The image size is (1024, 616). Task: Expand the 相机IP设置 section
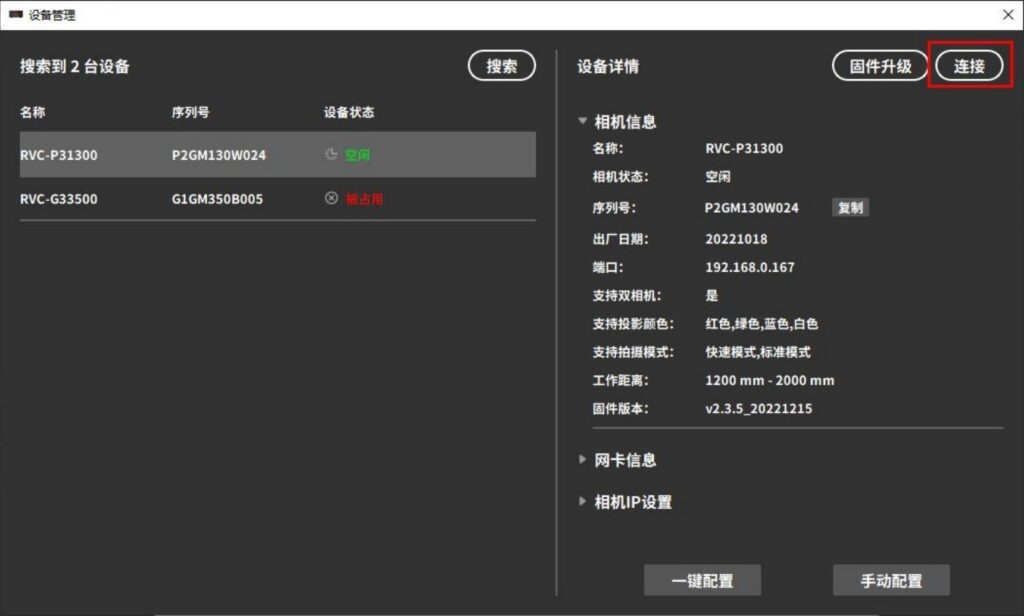coord(583,502)
